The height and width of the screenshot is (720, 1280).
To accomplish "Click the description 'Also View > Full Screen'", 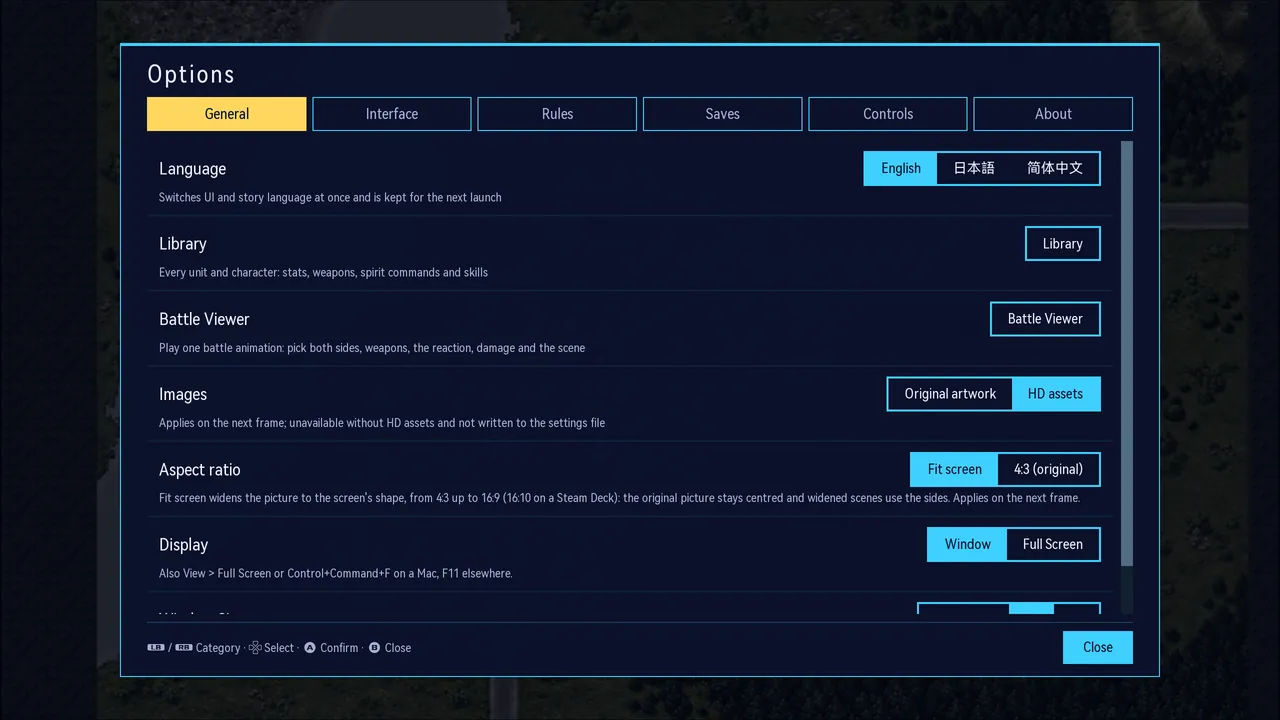I will tap(336, 573).
